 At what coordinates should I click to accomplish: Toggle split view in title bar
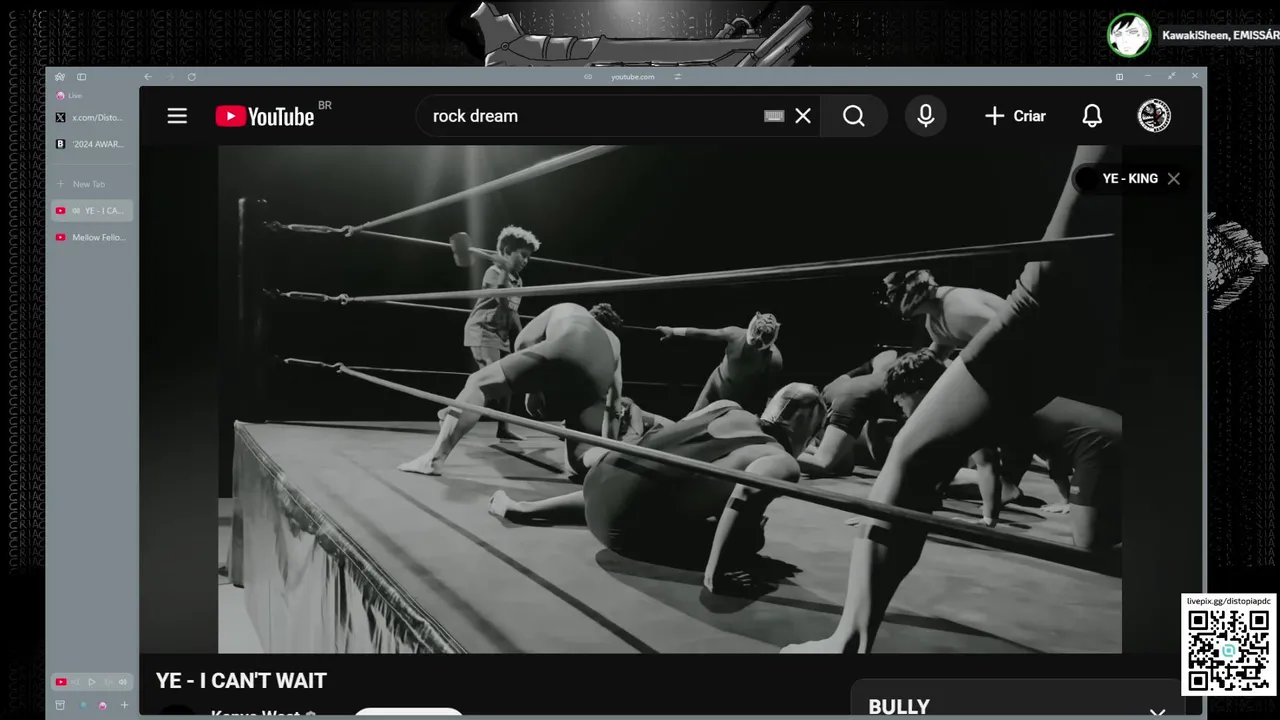[x=1119, y=77]
